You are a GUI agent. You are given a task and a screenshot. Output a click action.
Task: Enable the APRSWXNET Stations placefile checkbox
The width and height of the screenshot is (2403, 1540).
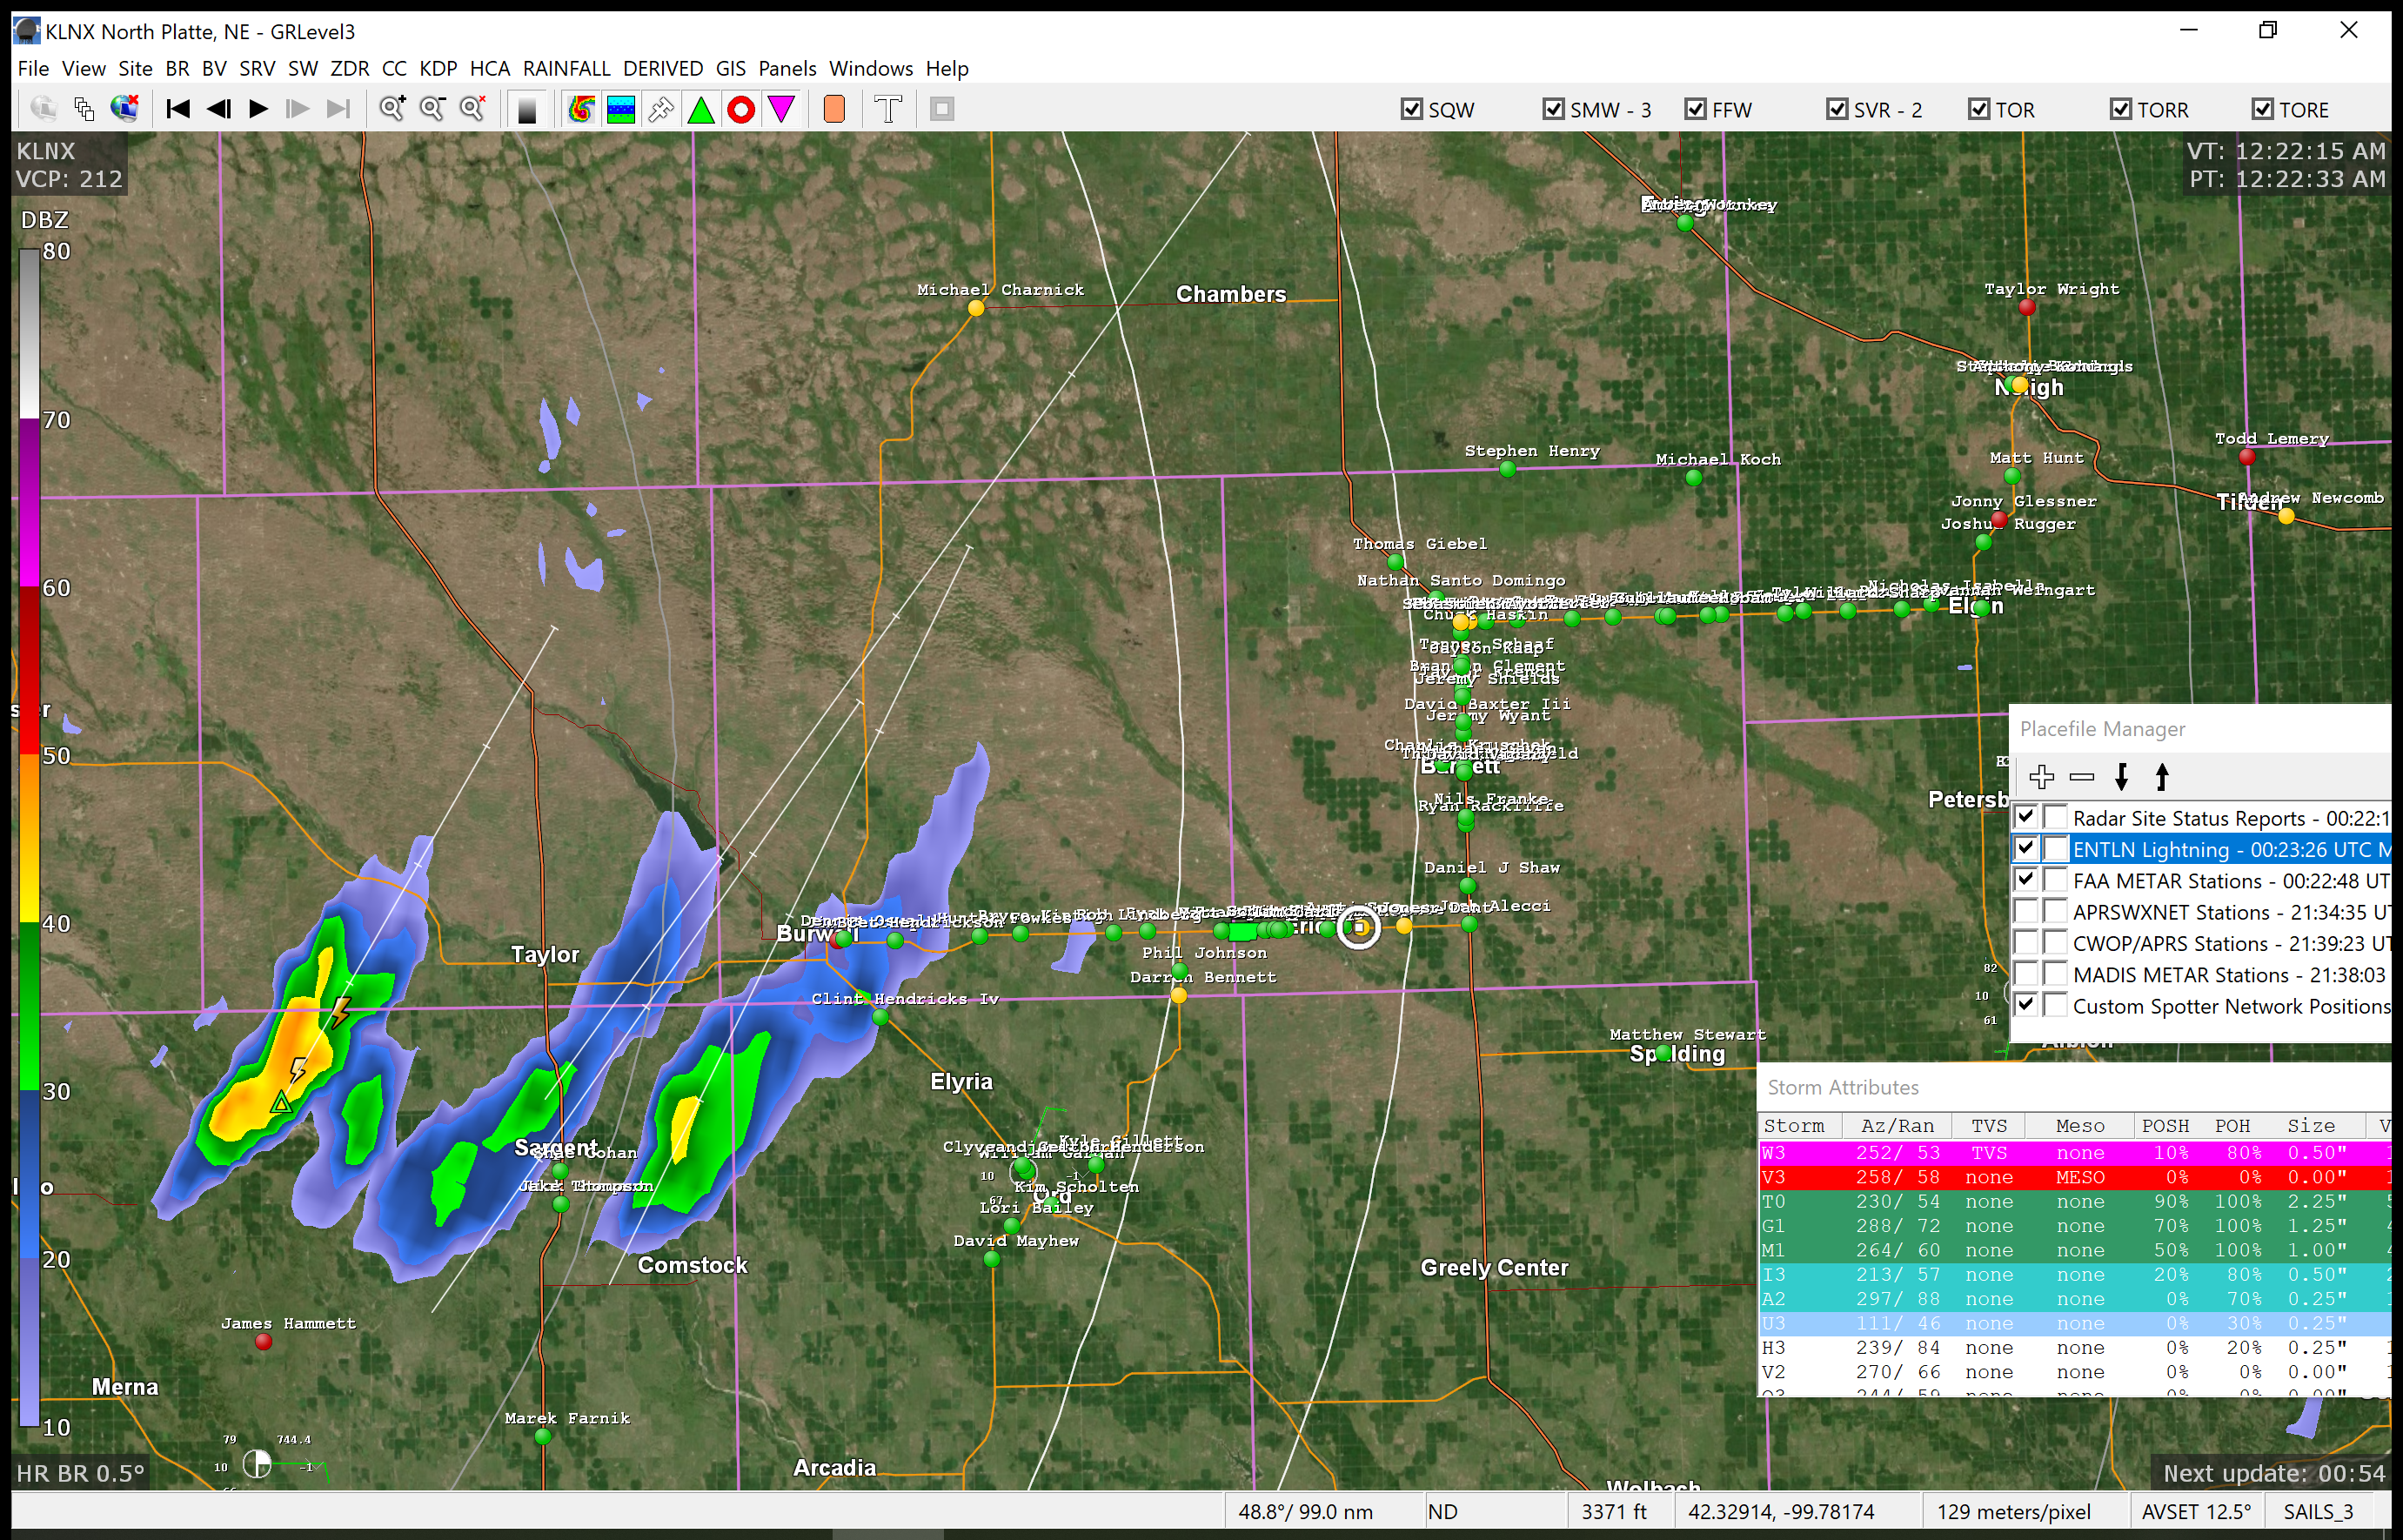coord(2026,912)
